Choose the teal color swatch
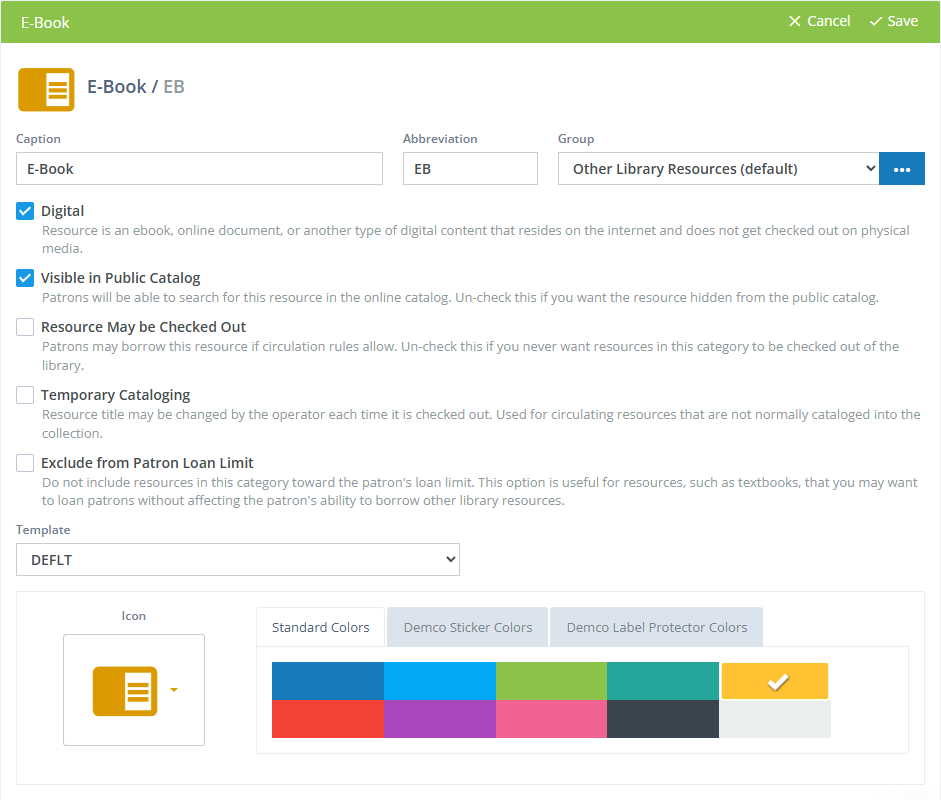Screen dimensions: 941x800 (662, 680)
